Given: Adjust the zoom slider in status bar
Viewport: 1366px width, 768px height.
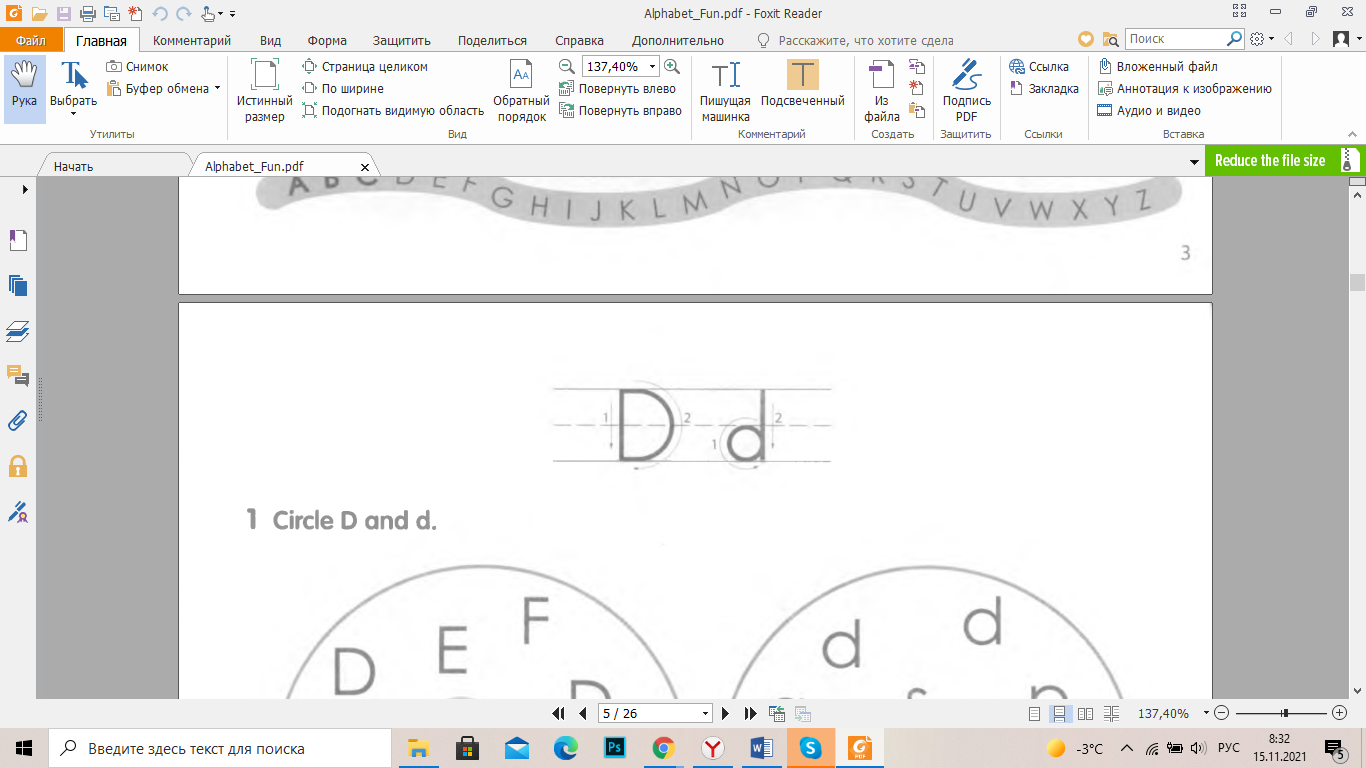Looking at the screenshot, I should 1285,713.
